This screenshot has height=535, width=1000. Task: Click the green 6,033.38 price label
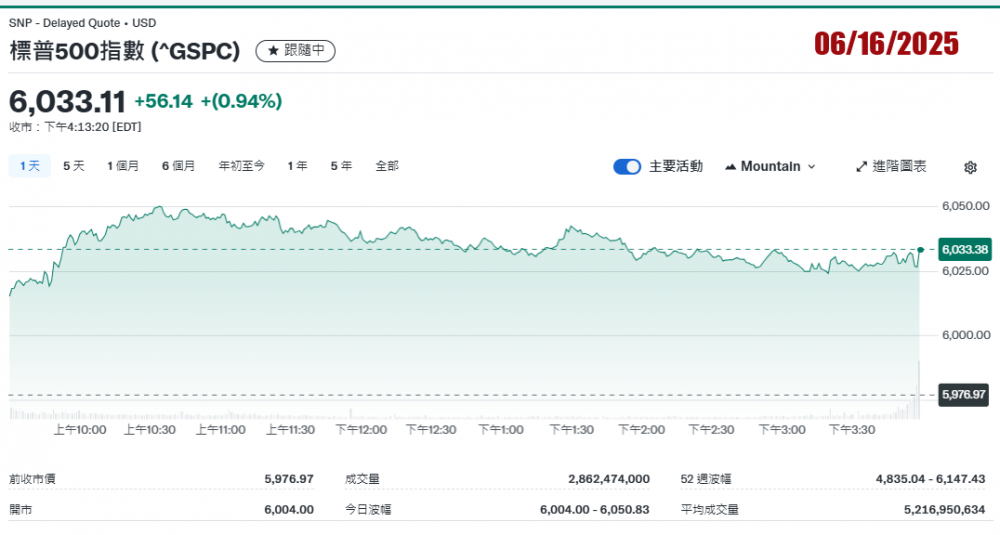(965, 249)
